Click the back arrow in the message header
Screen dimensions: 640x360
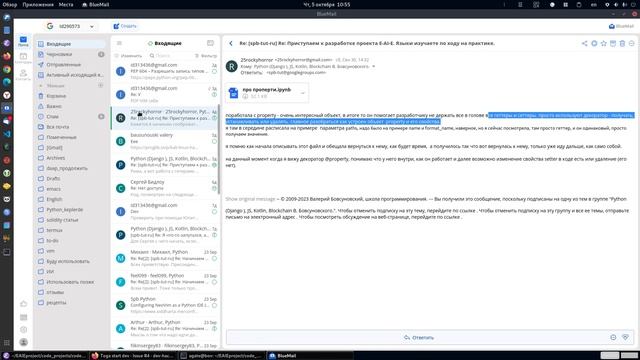click(231, 43)
